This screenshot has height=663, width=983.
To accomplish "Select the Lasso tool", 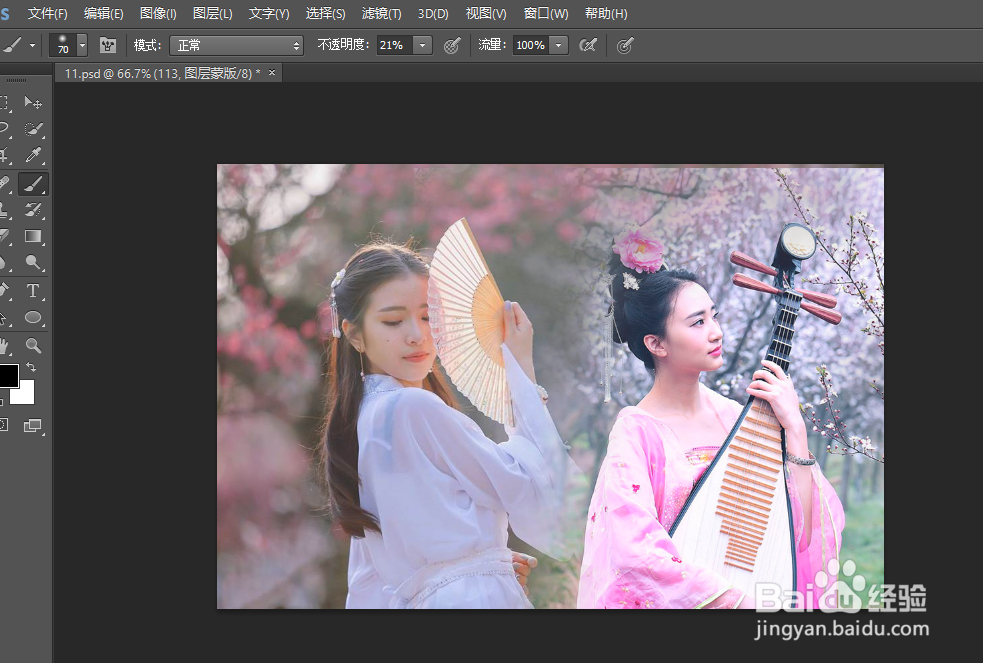I will click(4, 129).
